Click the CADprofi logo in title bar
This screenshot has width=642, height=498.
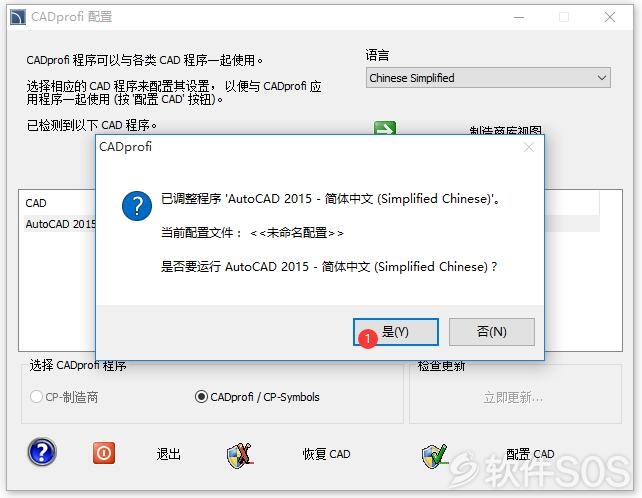18,17
